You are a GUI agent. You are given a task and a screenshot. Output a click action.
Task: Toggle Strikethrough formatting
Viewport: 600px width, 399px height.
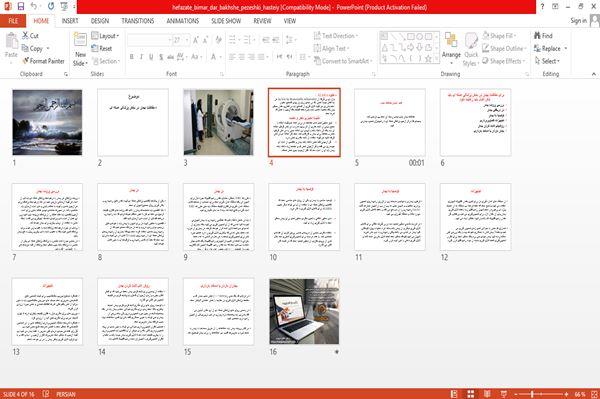click(x=171, y=57)
